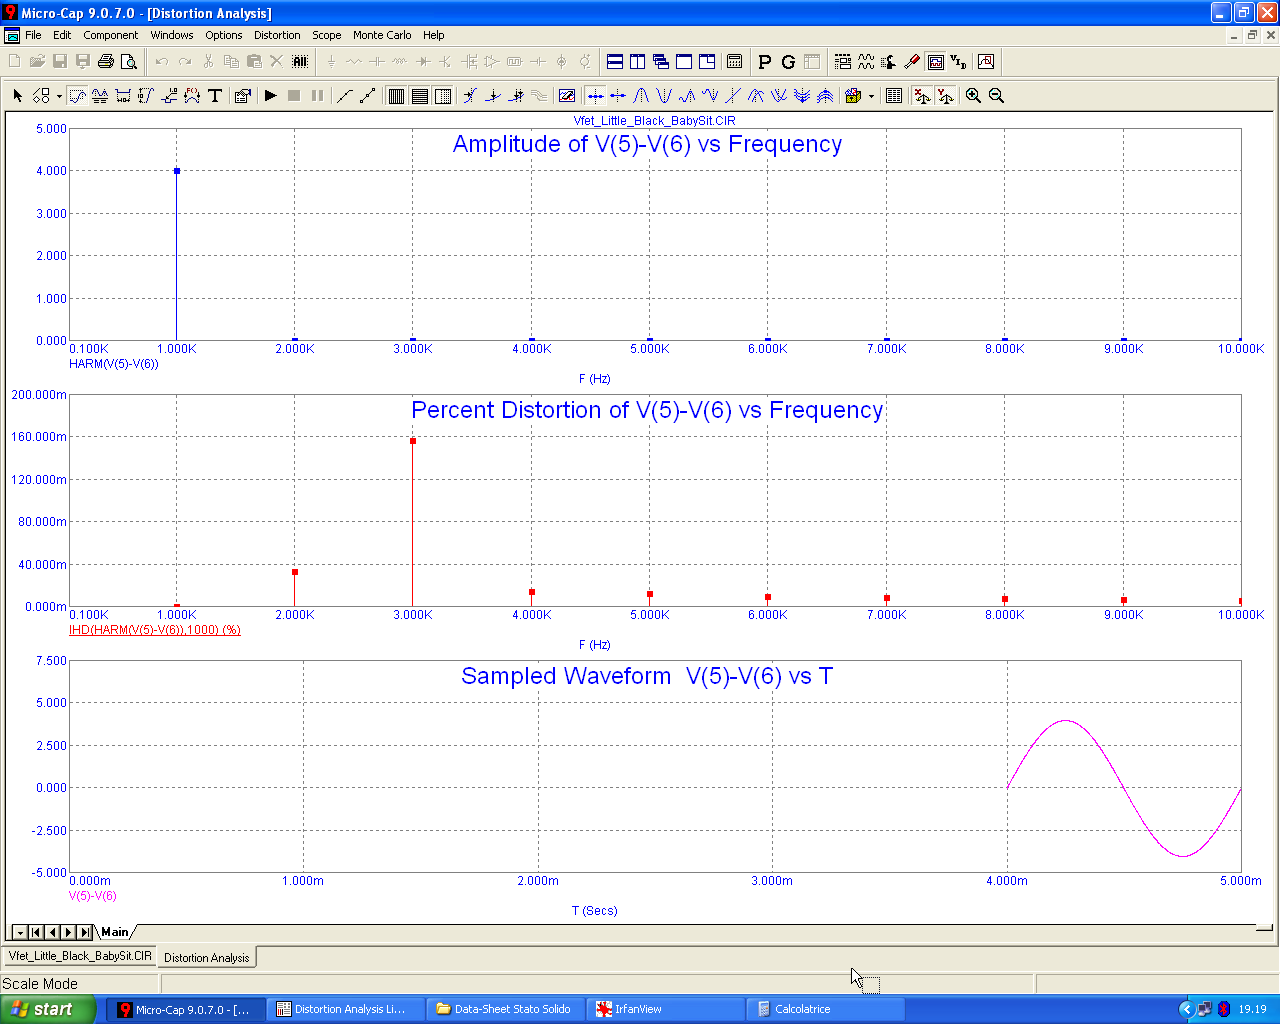Open the Component menu

point(111,35)
